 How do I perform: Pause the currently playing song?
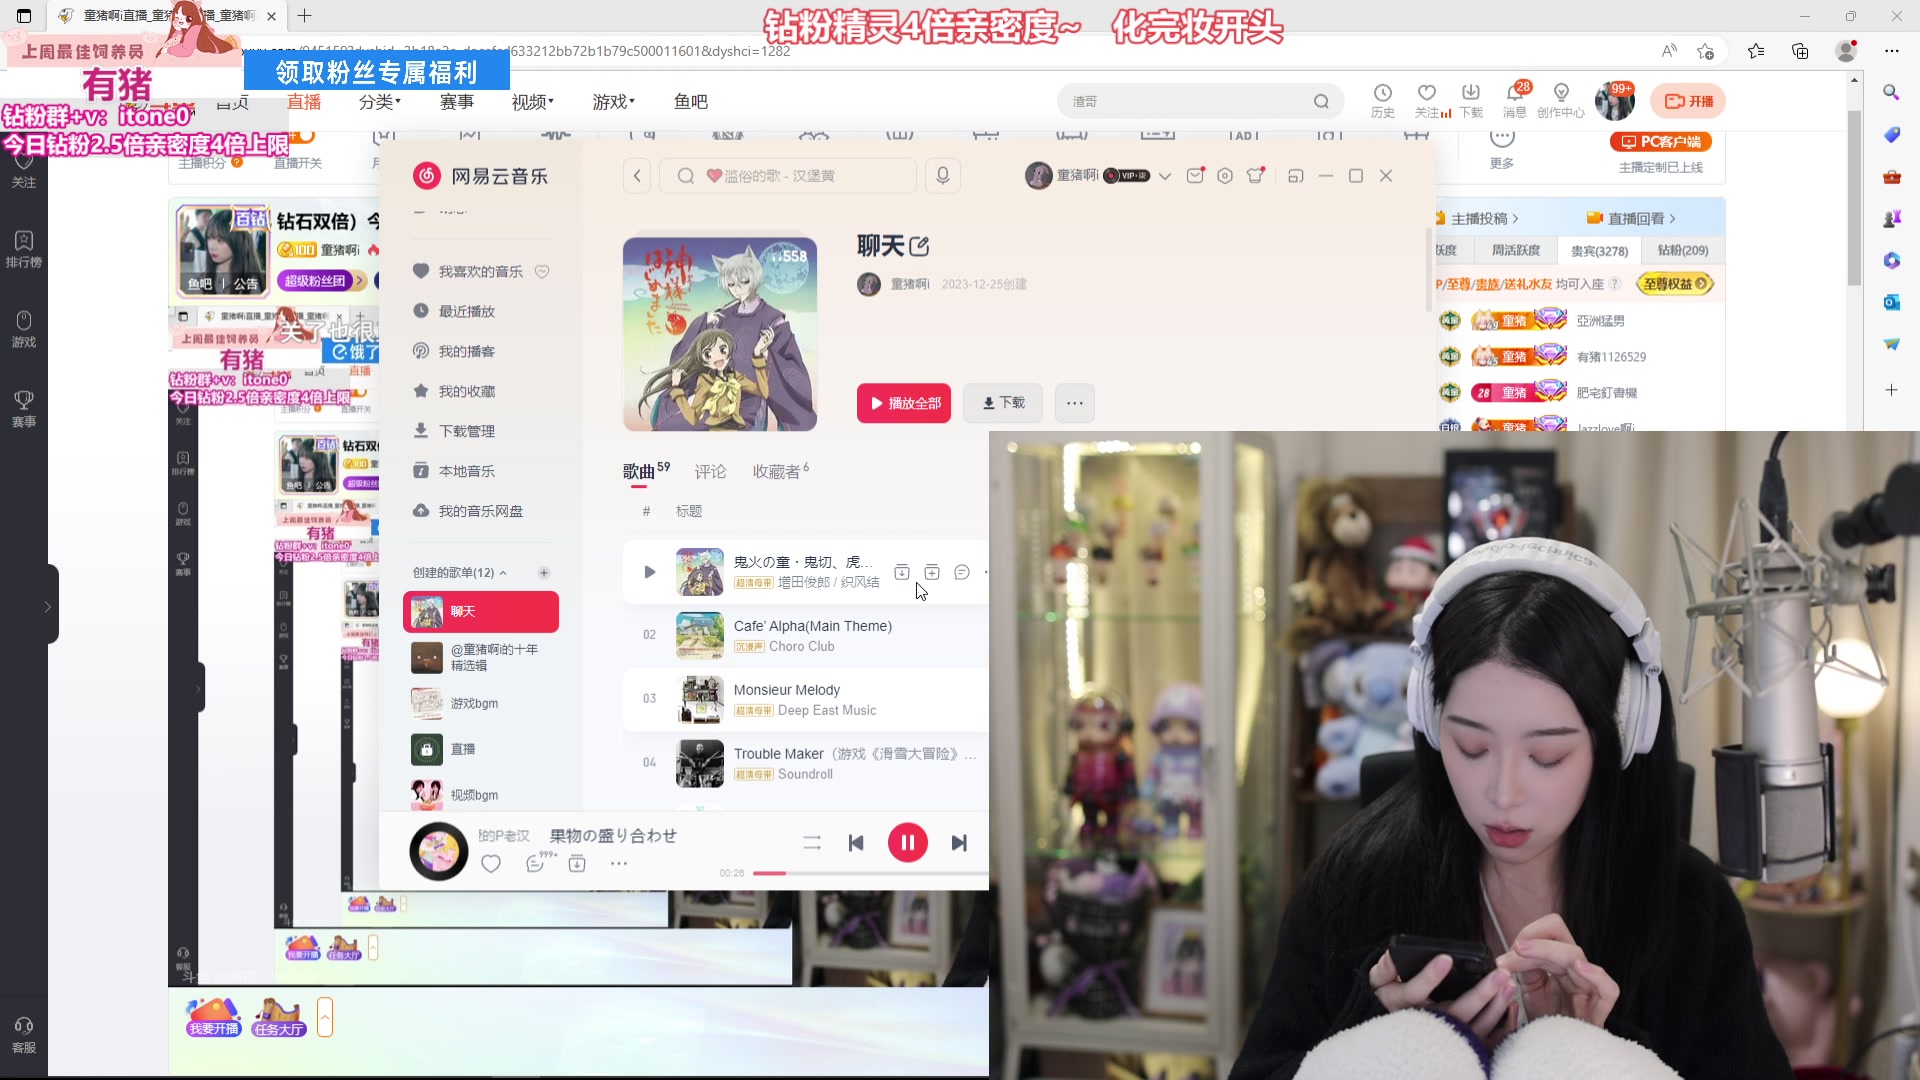click(x=907, y=843)
